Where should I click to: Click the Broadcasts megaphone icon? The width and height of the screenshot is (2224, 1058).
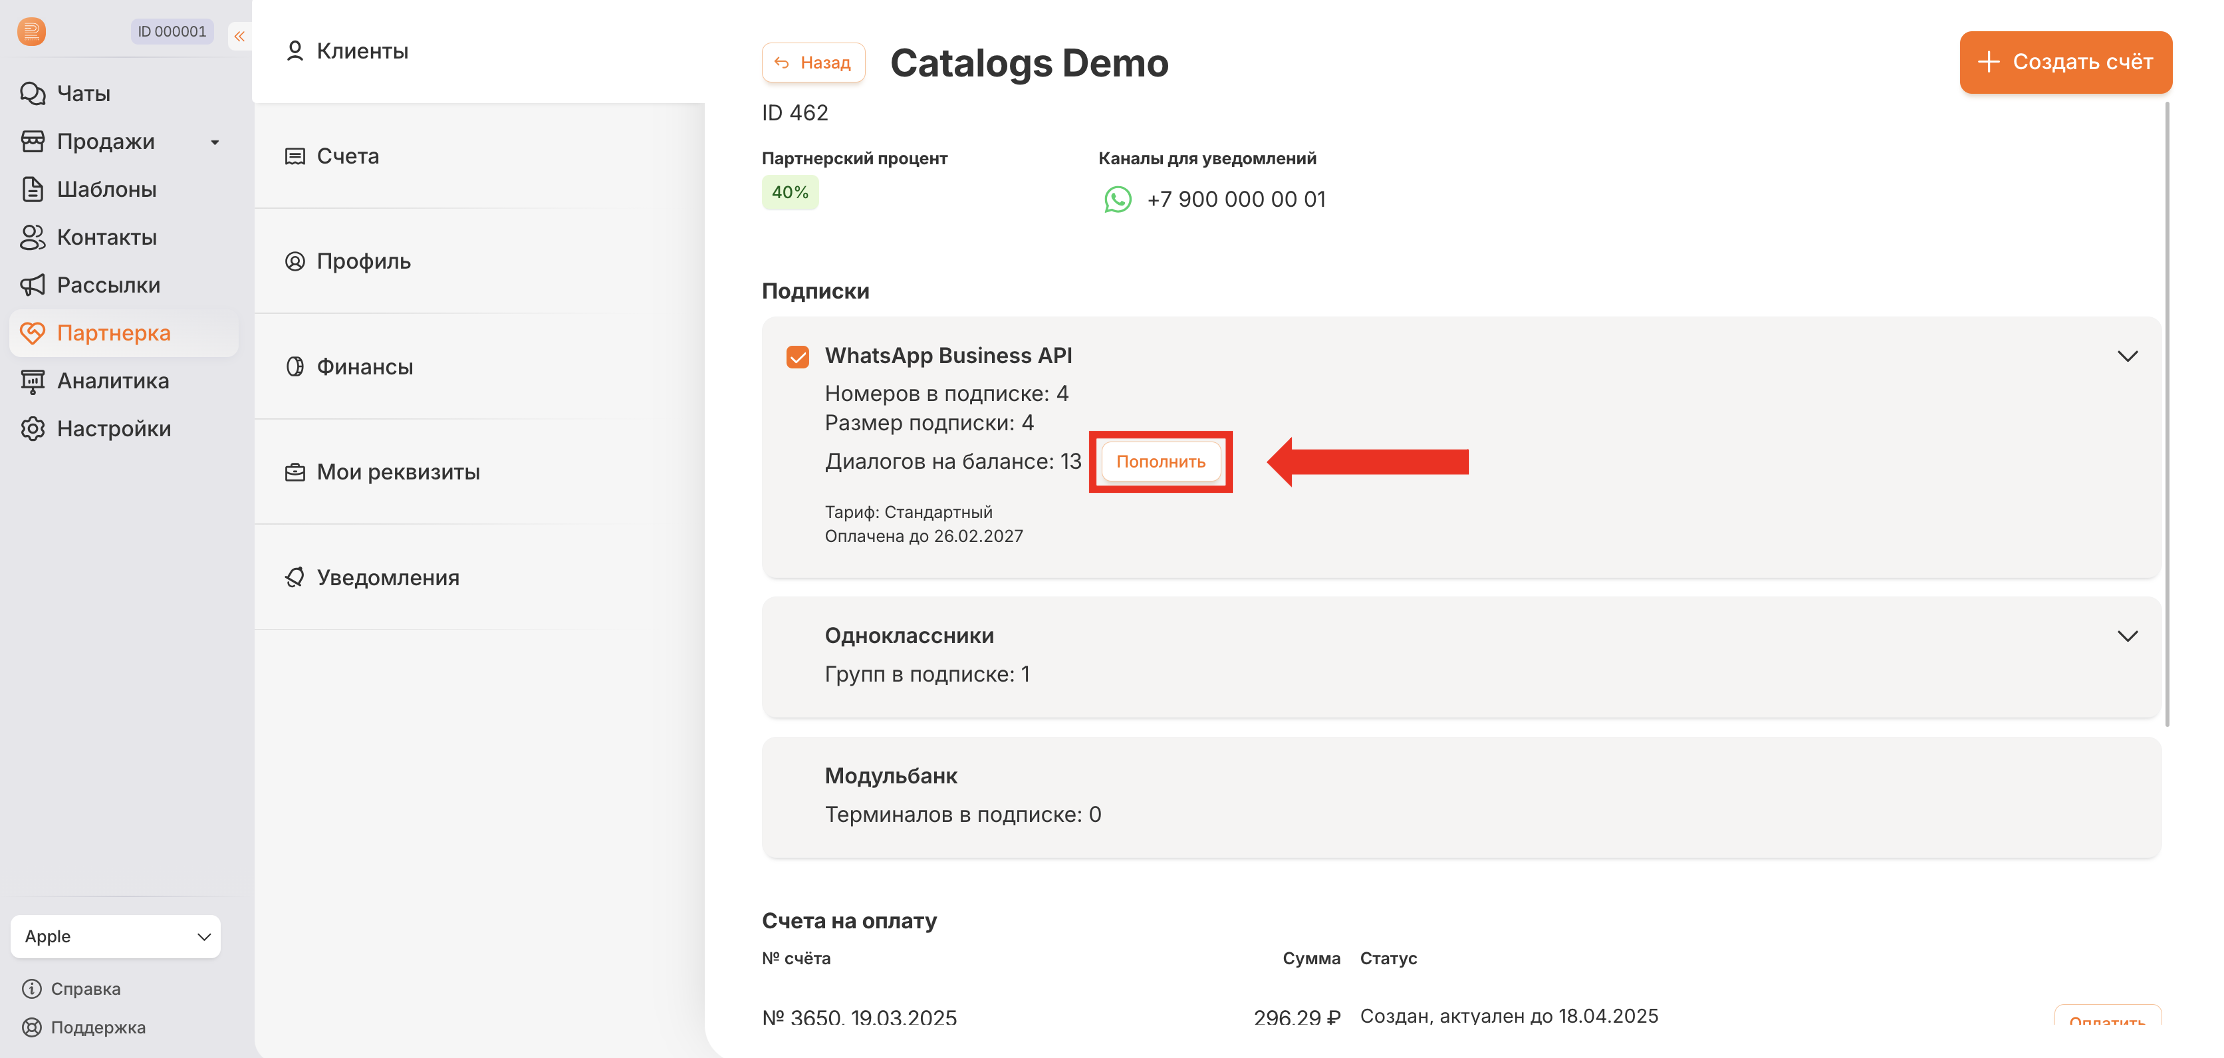coord(33,285)
